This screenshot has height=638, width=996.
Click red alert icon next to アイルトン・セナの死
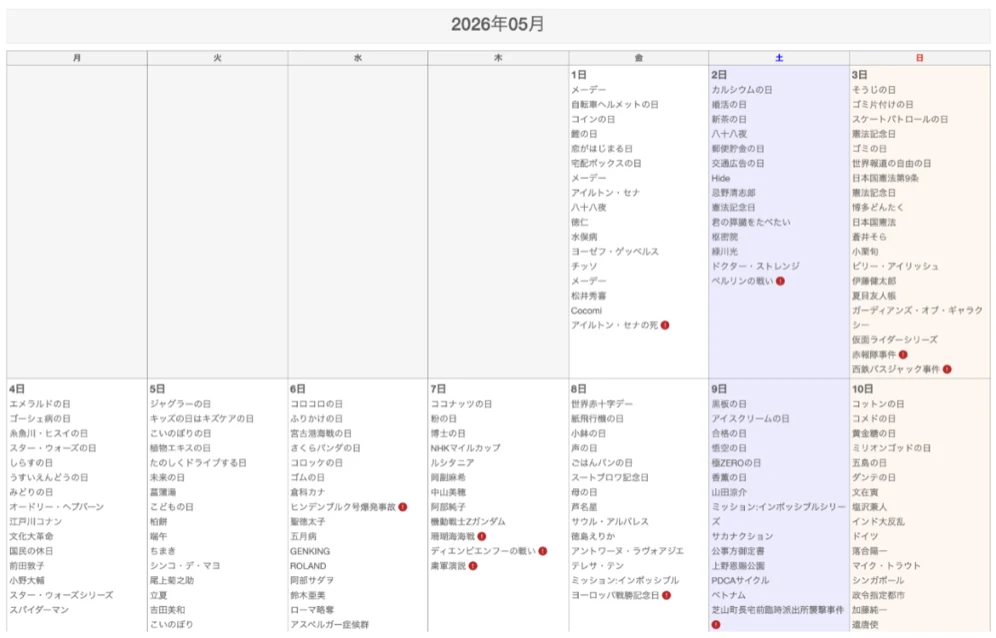click(x=664, y=325)
